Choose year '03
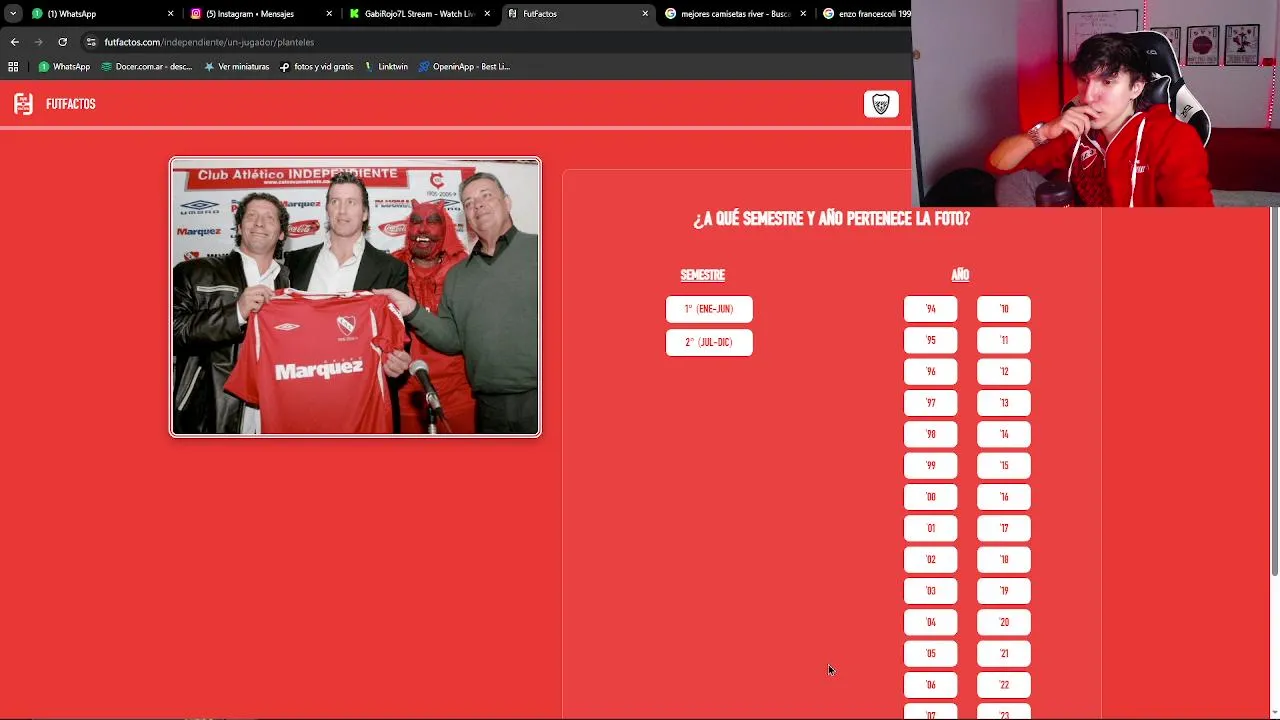Viewport: 1280px width, 720px height. click(x=931, y=591)
